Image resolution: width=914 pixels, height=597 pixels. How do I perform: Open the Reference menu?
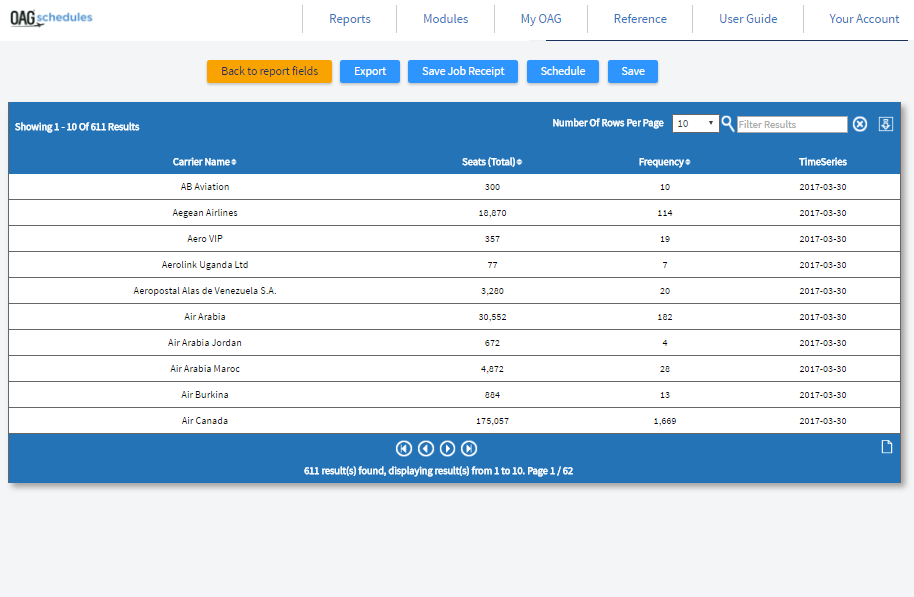[640, 19]
